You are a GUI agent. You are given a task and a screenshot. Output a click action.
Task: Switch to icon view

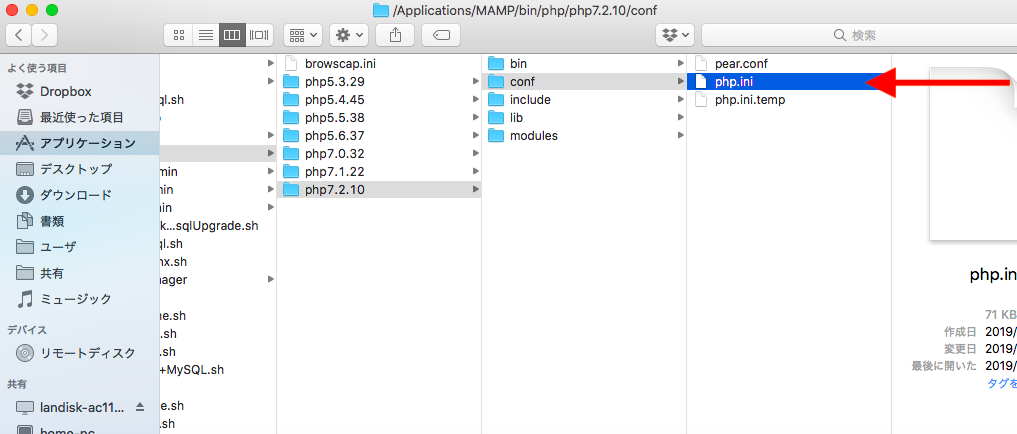click(x=178, y=35)
